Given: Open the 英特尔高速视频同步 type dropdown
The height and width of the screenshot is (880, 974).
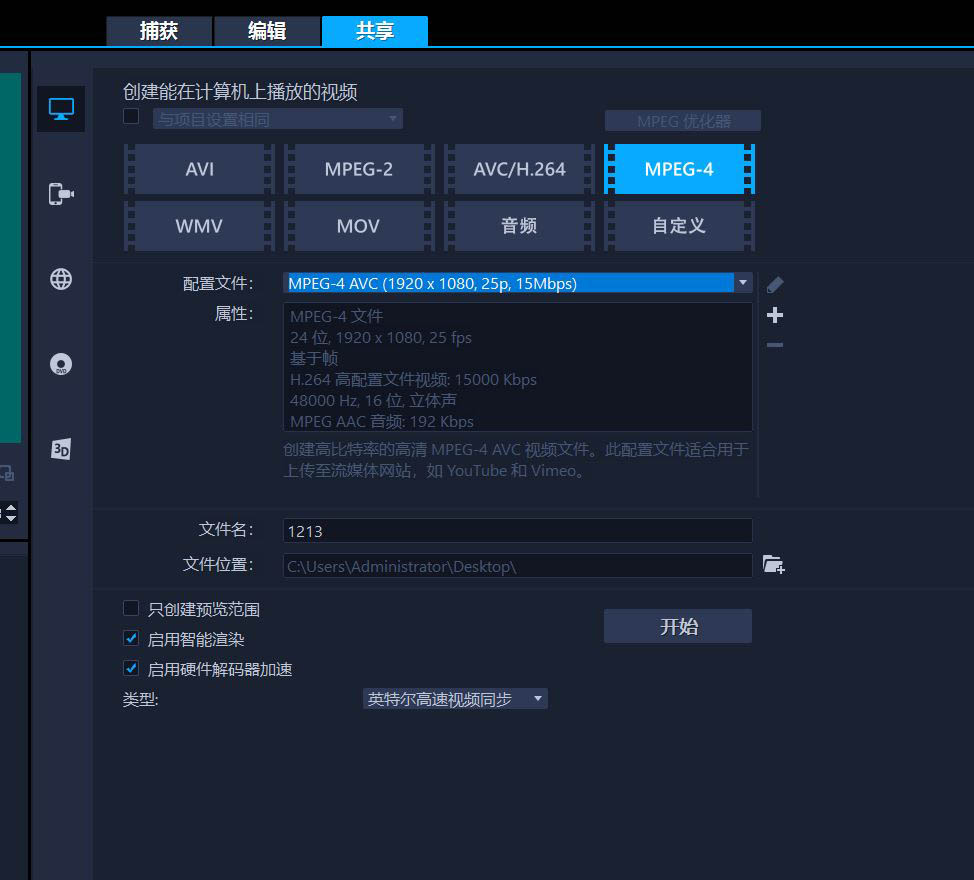Looking at the screenshot, I should click(539, 699).
